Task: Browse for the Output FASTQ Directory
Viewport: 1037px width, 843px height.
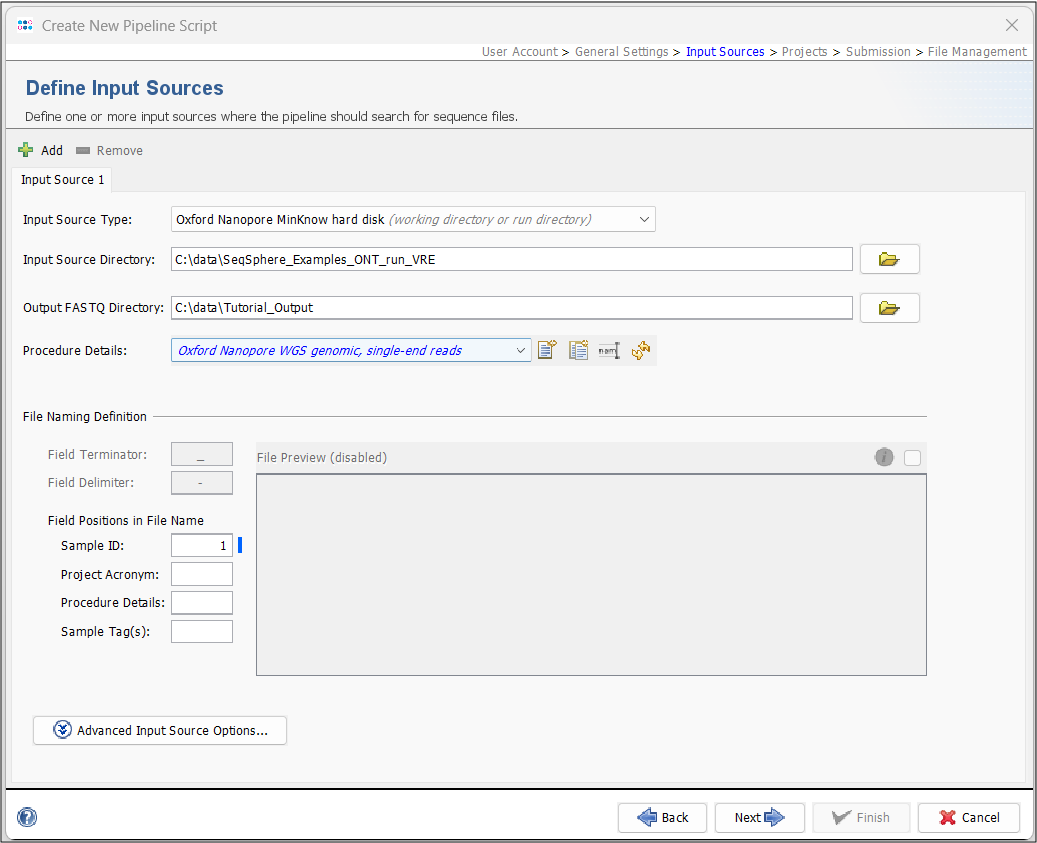Action: tap(888, 307)
